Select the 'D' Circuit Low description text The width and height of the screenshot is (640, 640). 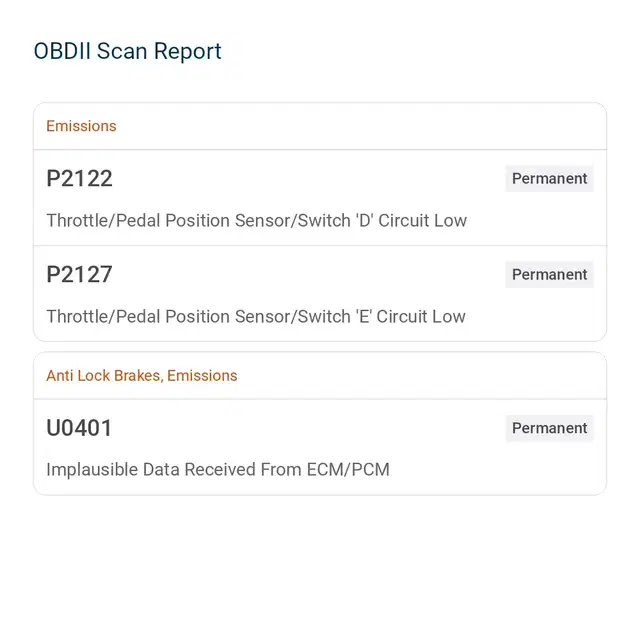pos(256,220)
